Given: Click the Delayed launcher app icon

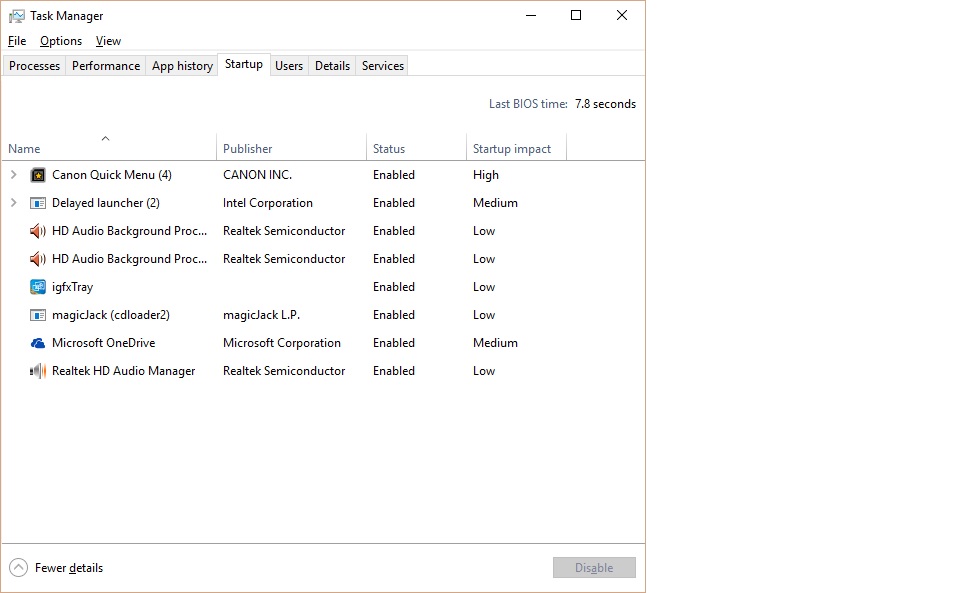Looking at the screenshot, I should tap(38, 203).
